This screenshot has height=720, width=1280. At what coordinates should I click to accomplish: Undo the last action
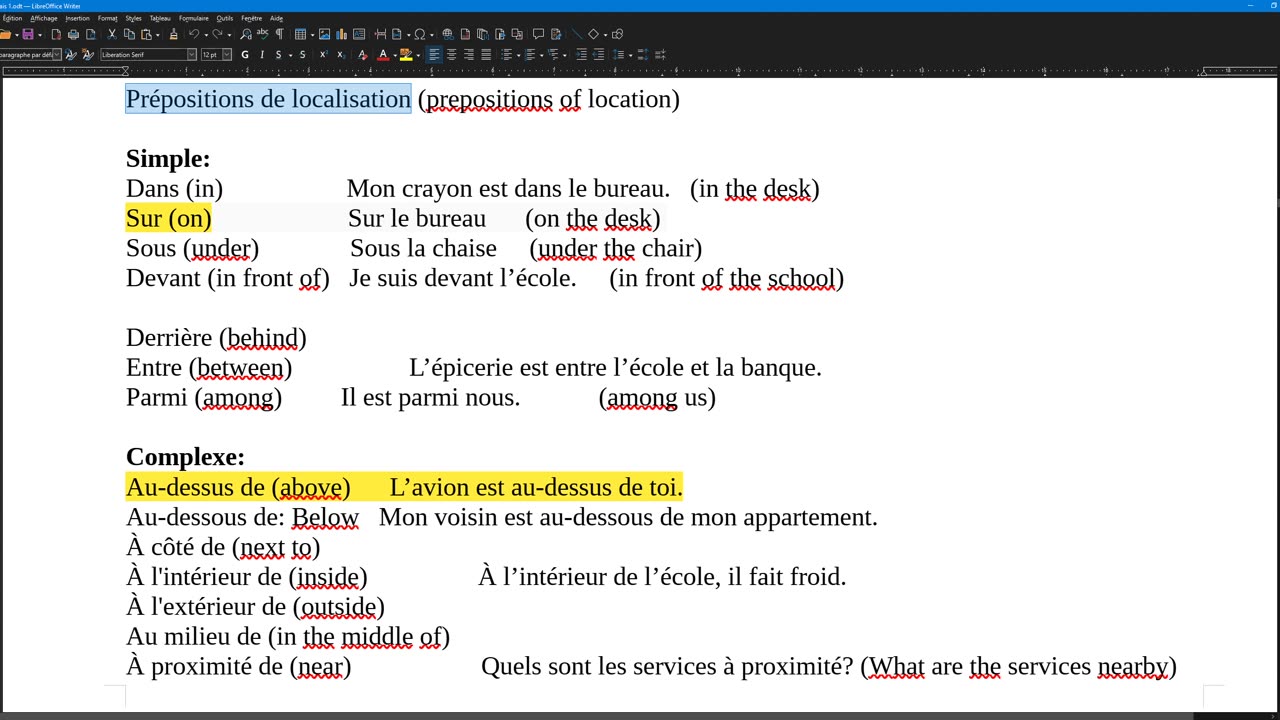(194, 34)
